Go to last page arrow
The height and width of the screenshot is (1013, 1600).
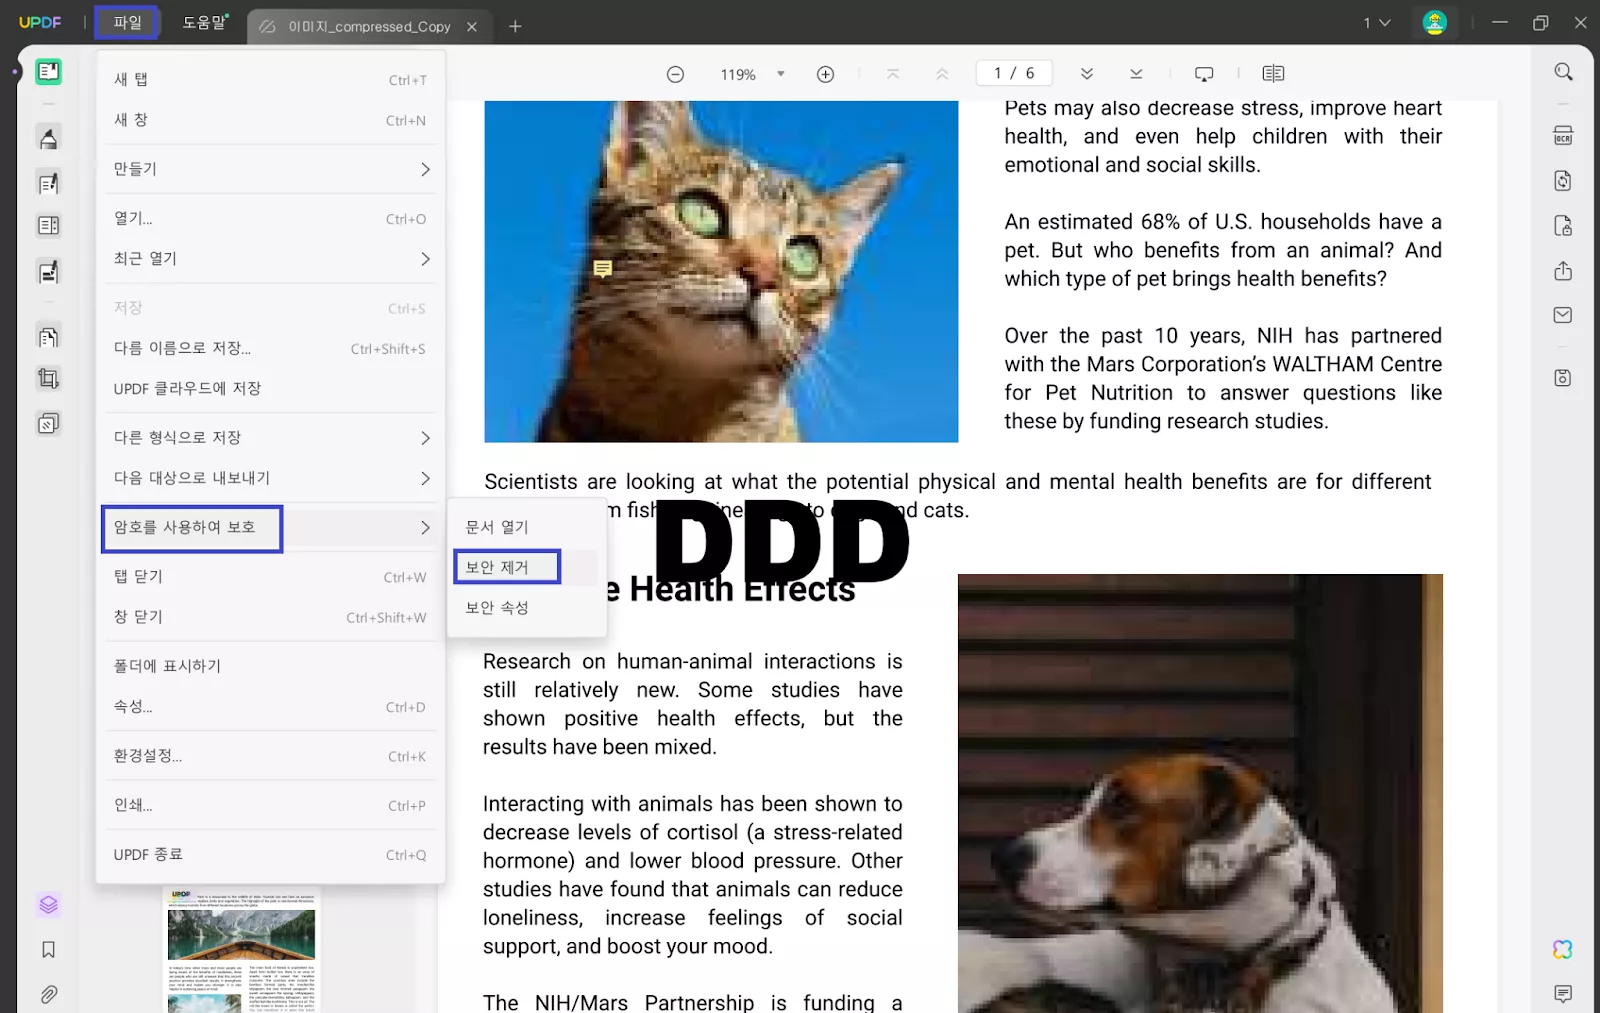pos(1136,74)
